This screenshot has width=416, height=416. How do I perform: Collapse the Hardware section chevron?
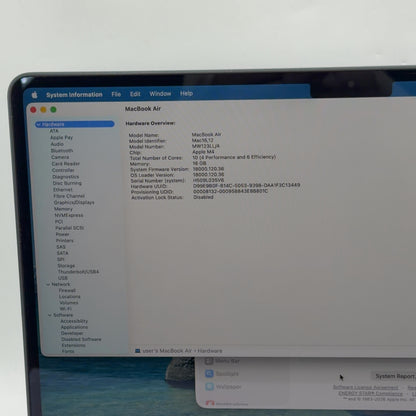coord(39,124)
